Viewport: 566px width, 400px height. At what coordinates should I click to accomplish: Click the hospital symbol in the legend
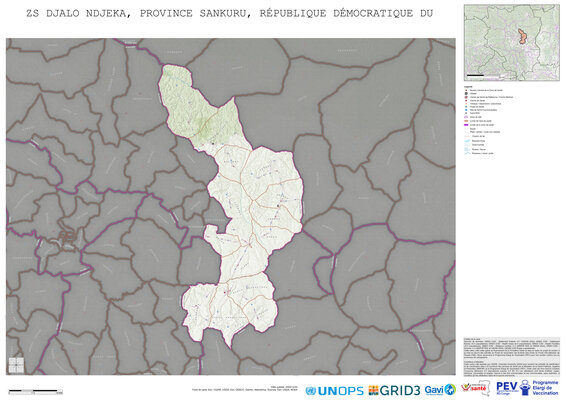click(467, 94)
